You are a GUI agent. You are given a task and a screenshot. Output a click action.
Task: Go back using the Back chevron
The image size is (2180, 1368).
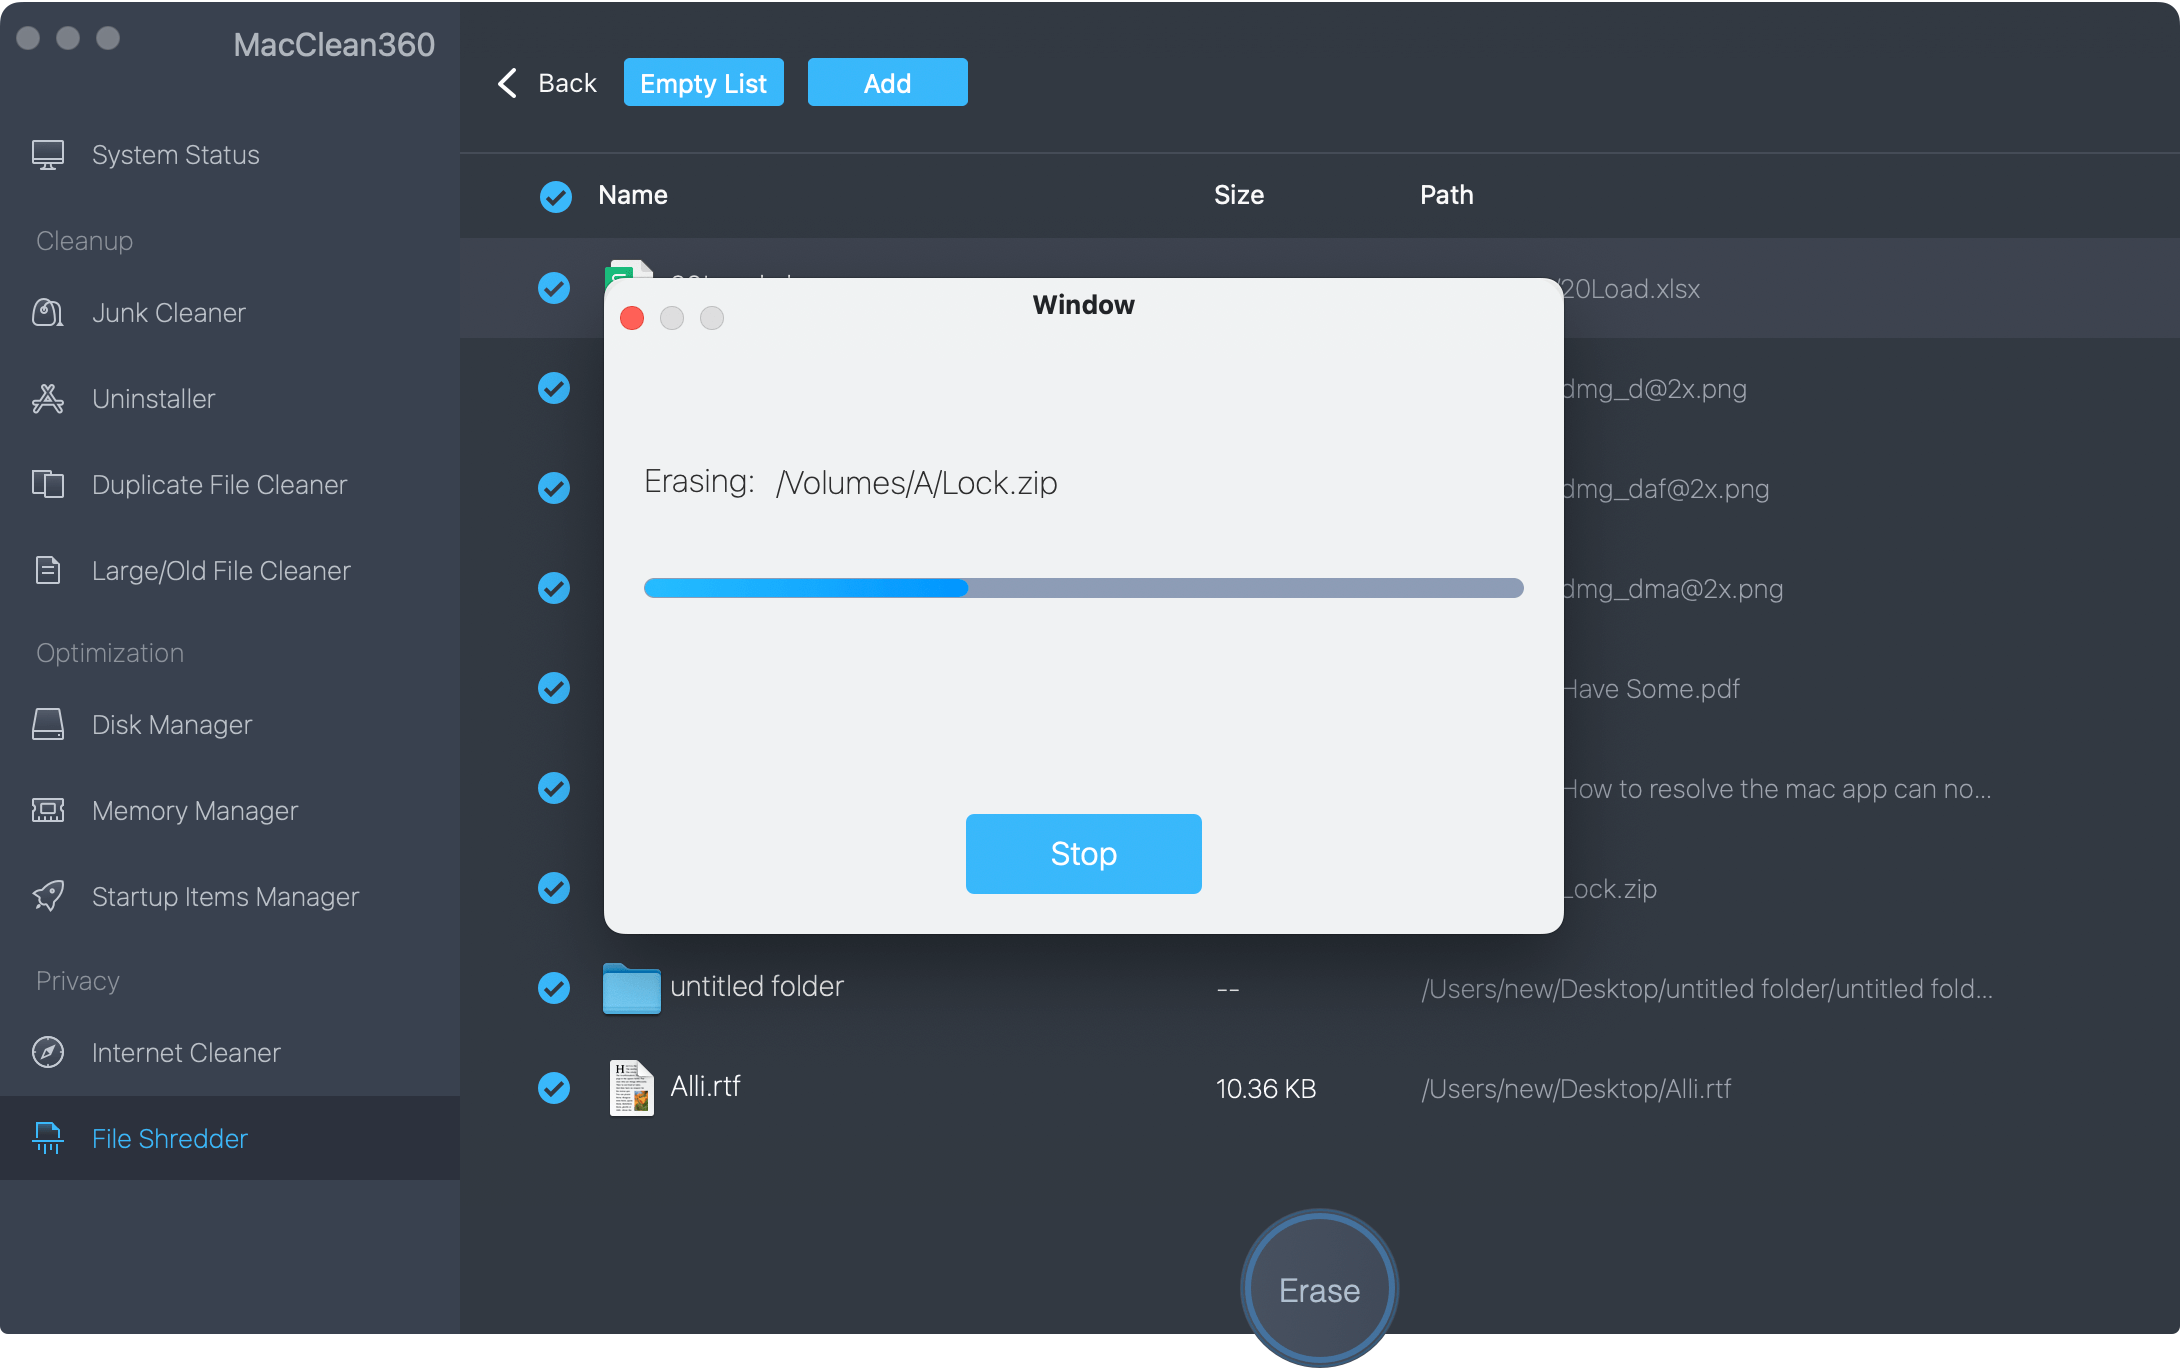508,83
